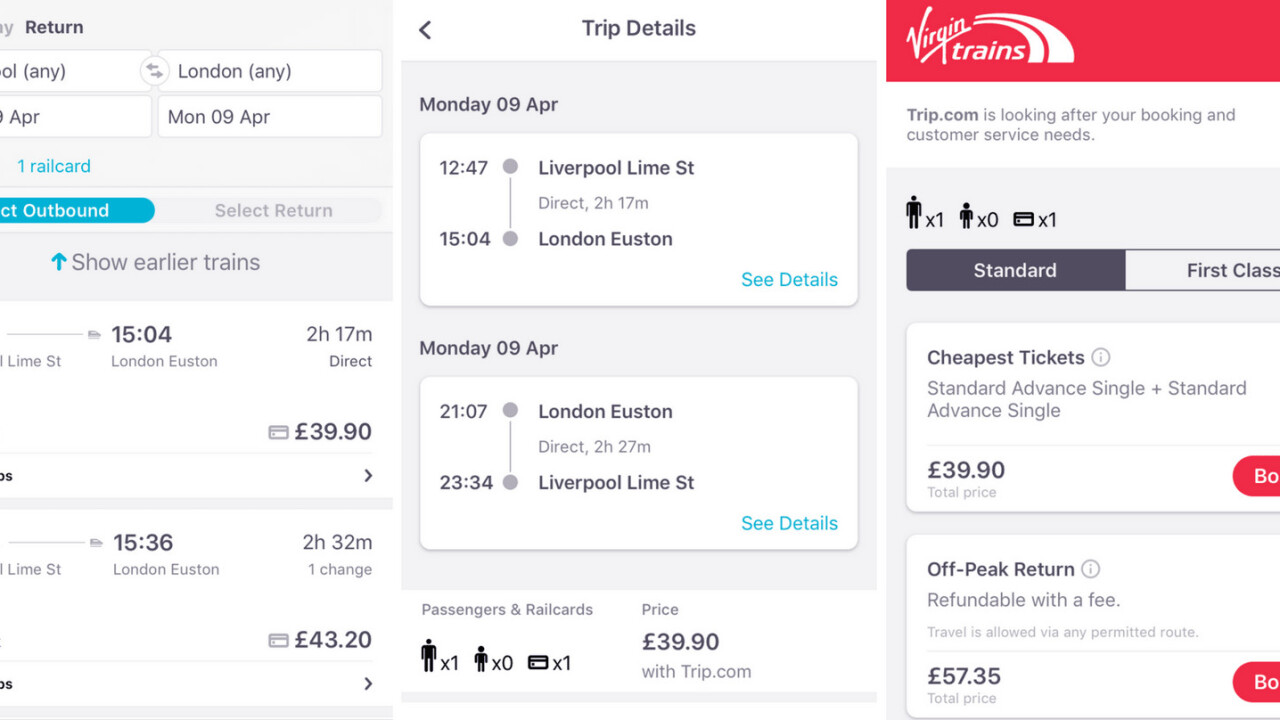Switch to Select Return toggle
This screenshot has width=1280, height=720.
(x=273, y=210)
